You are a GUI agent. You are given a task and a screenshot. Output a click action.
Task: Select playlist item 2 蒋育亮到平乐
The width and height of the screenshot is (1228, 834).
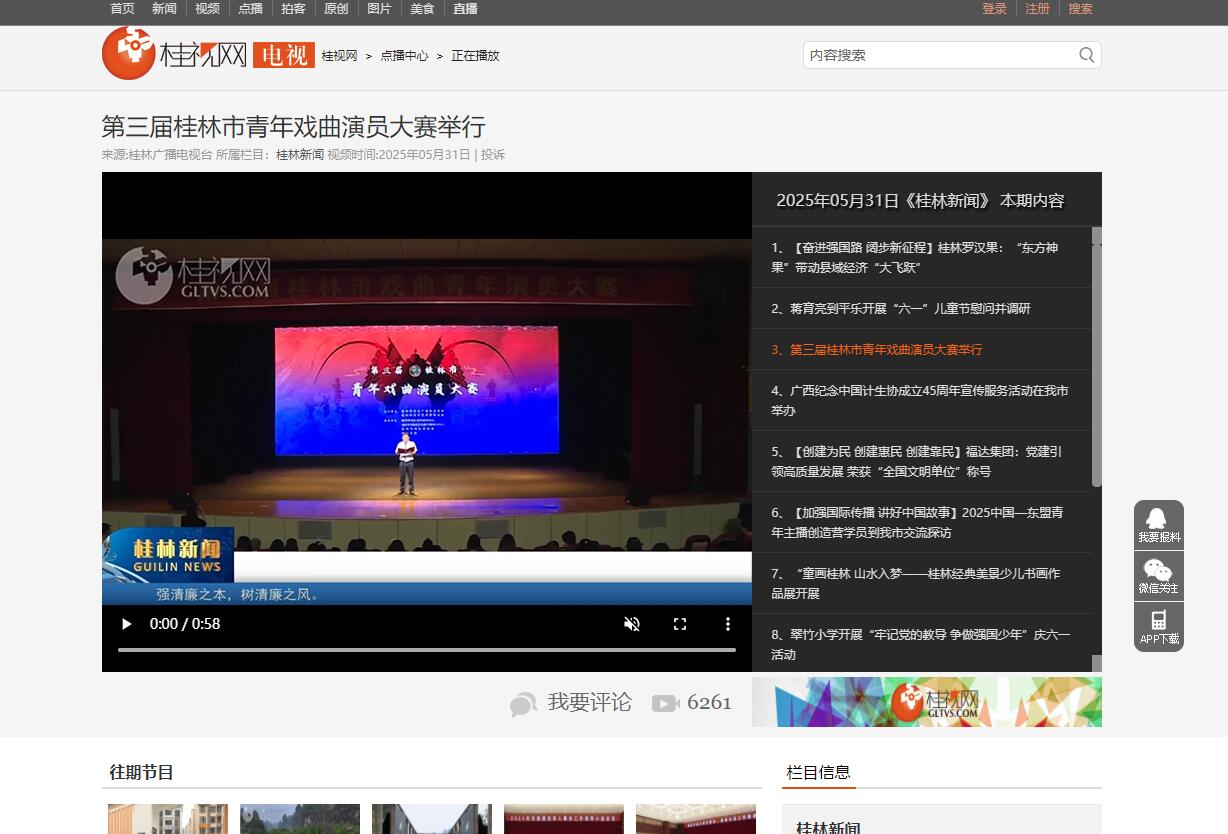point(900,309)
